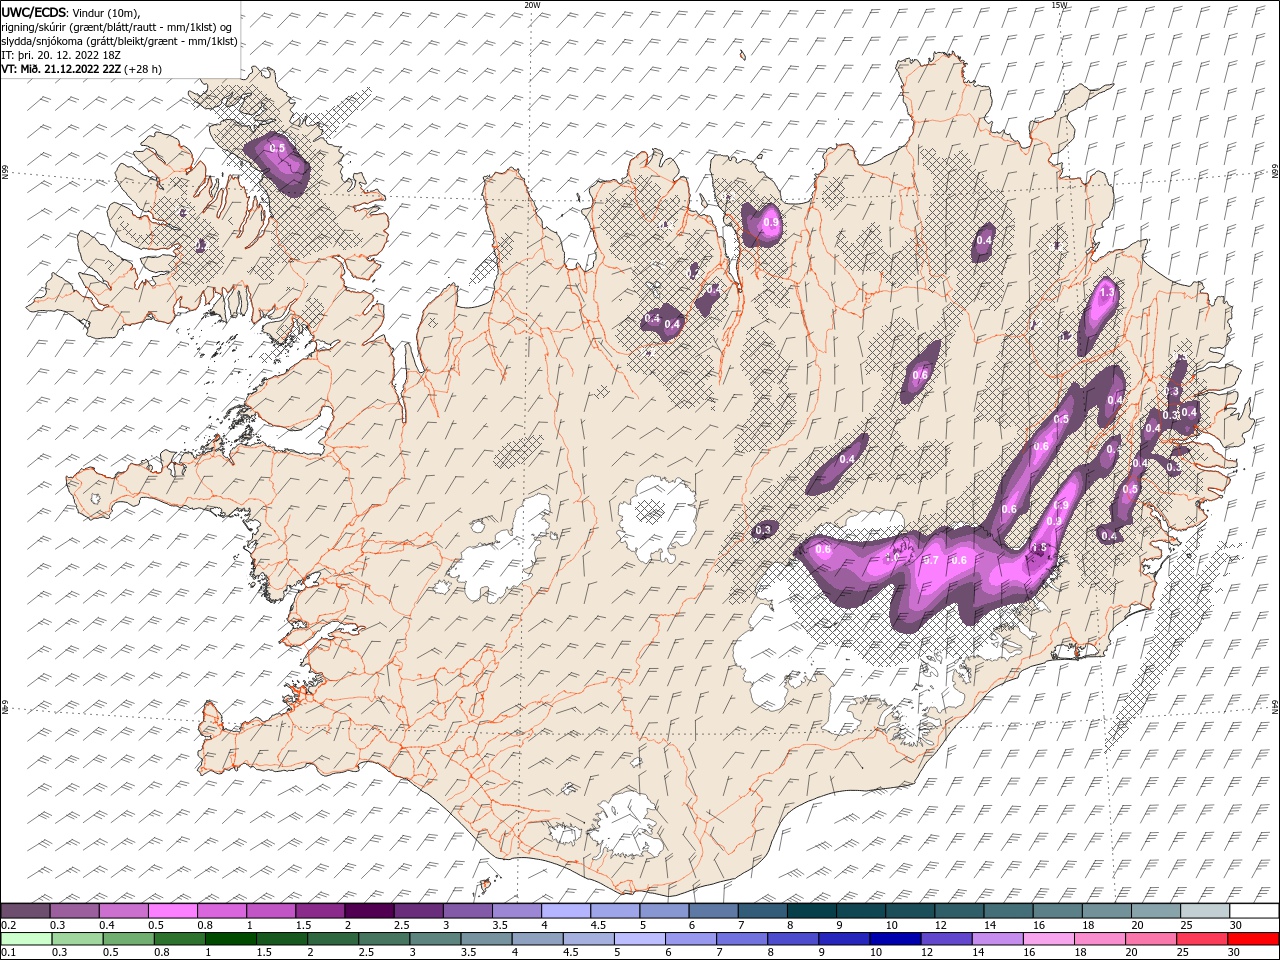
Task: Click lower legend swatch between 25 and 30
Action: (1201, 939)
